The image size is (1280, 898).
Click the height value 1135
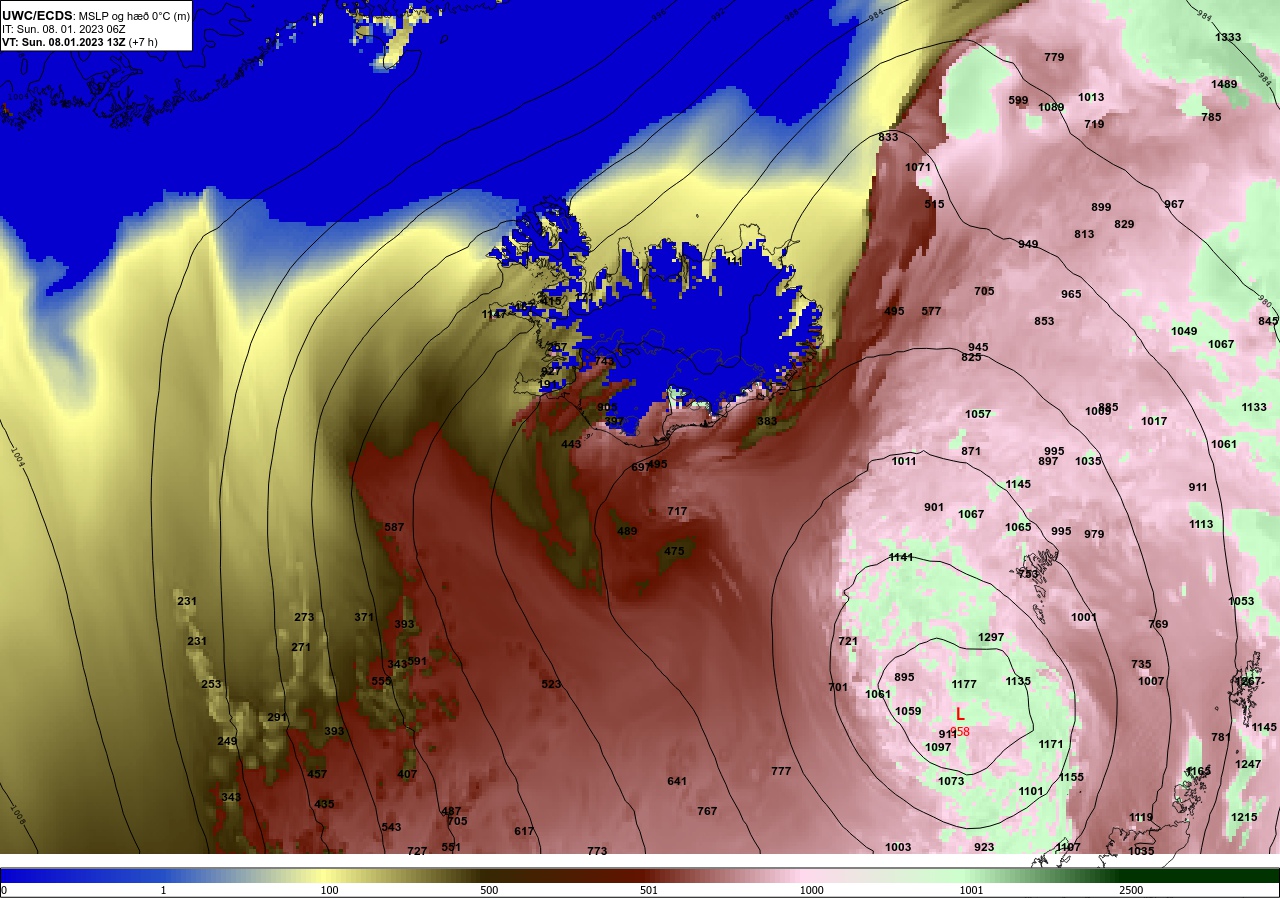(x=1018, y=681)
